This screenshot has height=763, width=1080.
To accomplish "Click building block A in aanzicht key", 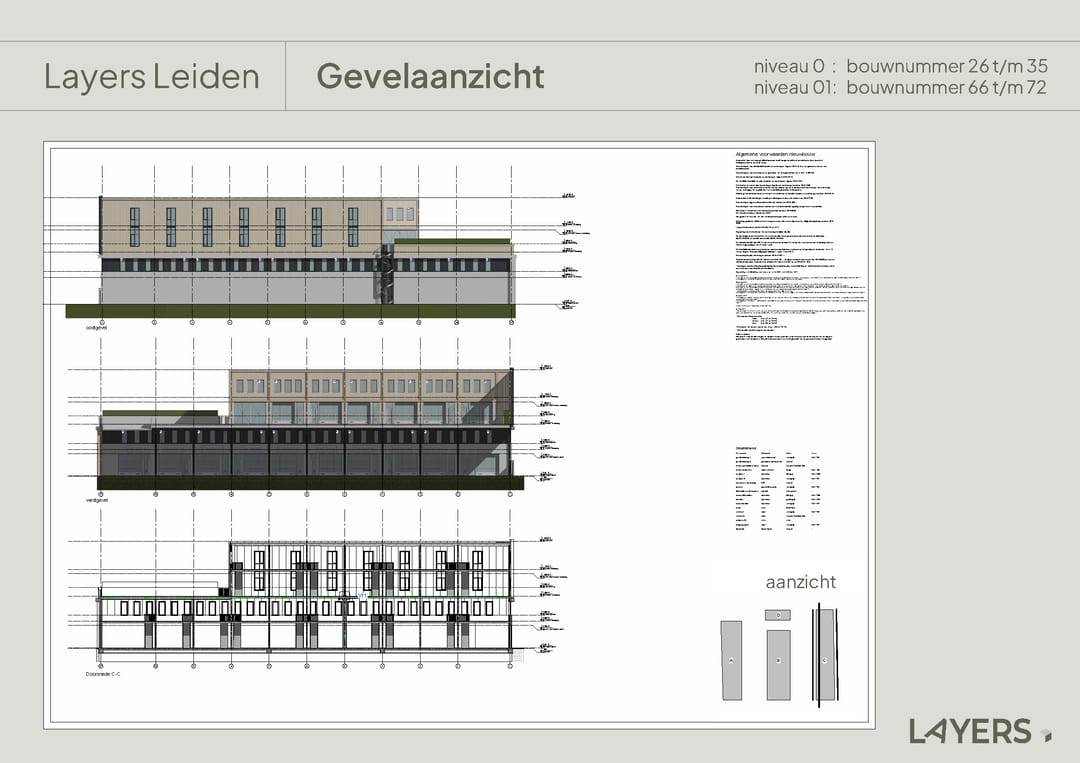I will 731,660.
